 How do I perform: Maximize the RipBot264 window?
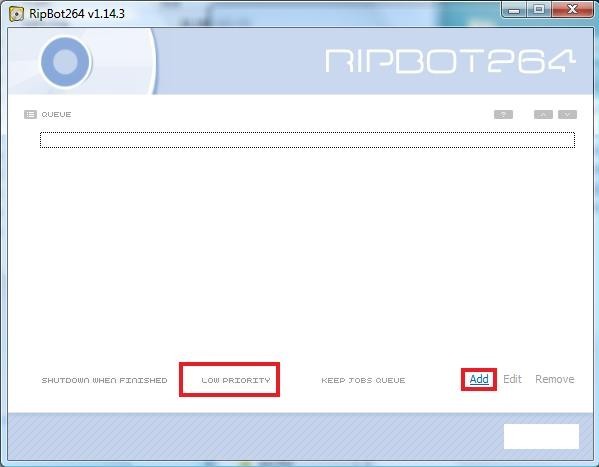(539, 10)
